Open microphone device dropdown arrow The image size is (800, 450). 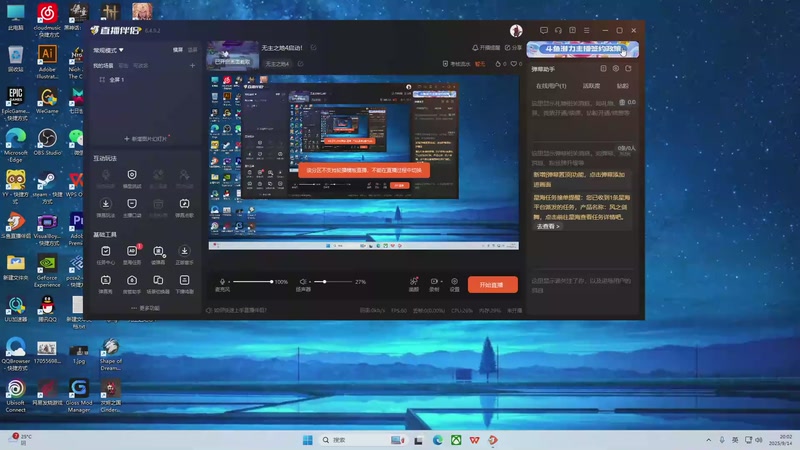click(x=229, y=282)
